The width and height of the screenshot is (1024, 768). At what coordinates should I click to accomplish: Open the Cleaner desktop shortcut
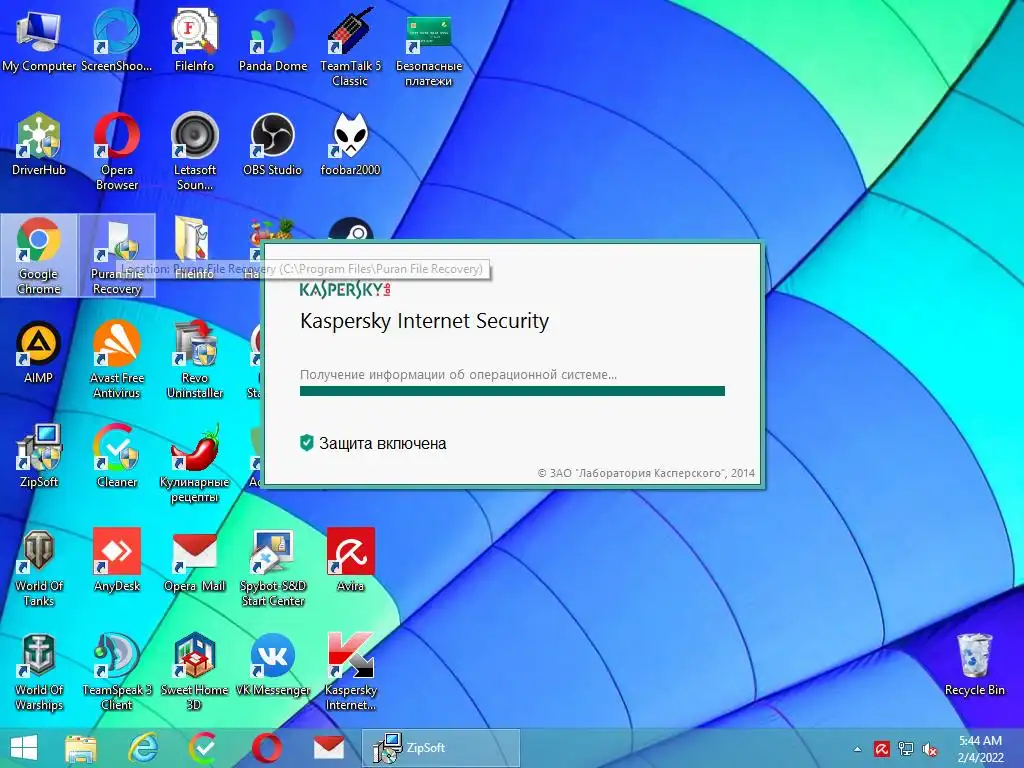click(x=116, y=456)
